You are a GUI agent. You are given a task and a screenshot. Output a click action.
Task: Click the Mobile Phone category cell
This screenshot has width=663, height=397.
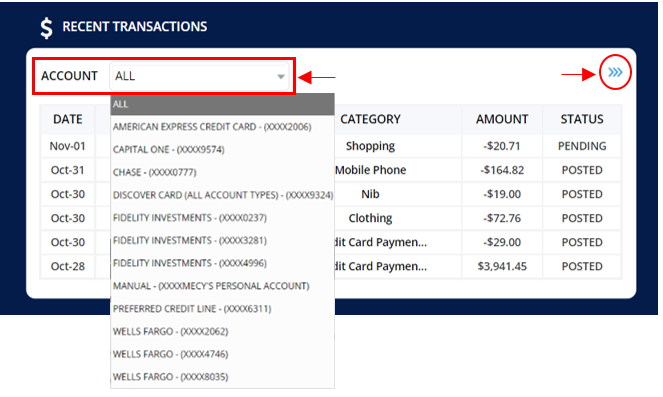click(x=370, y=170)
